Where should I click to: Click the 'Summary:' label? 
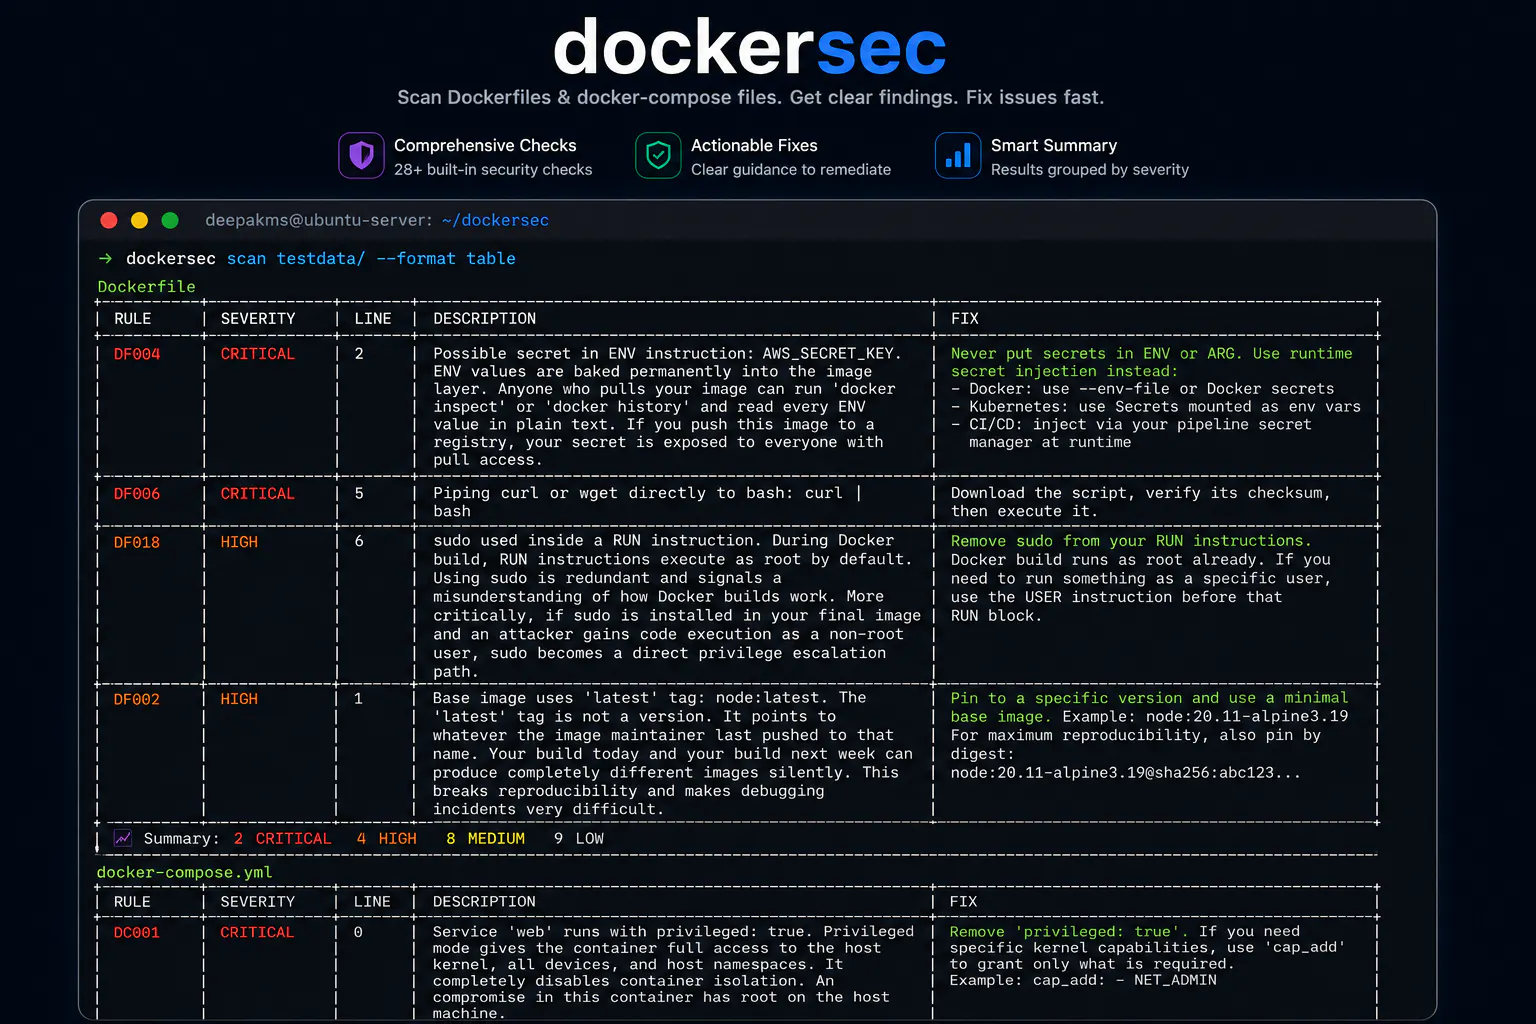pos(181,838)
